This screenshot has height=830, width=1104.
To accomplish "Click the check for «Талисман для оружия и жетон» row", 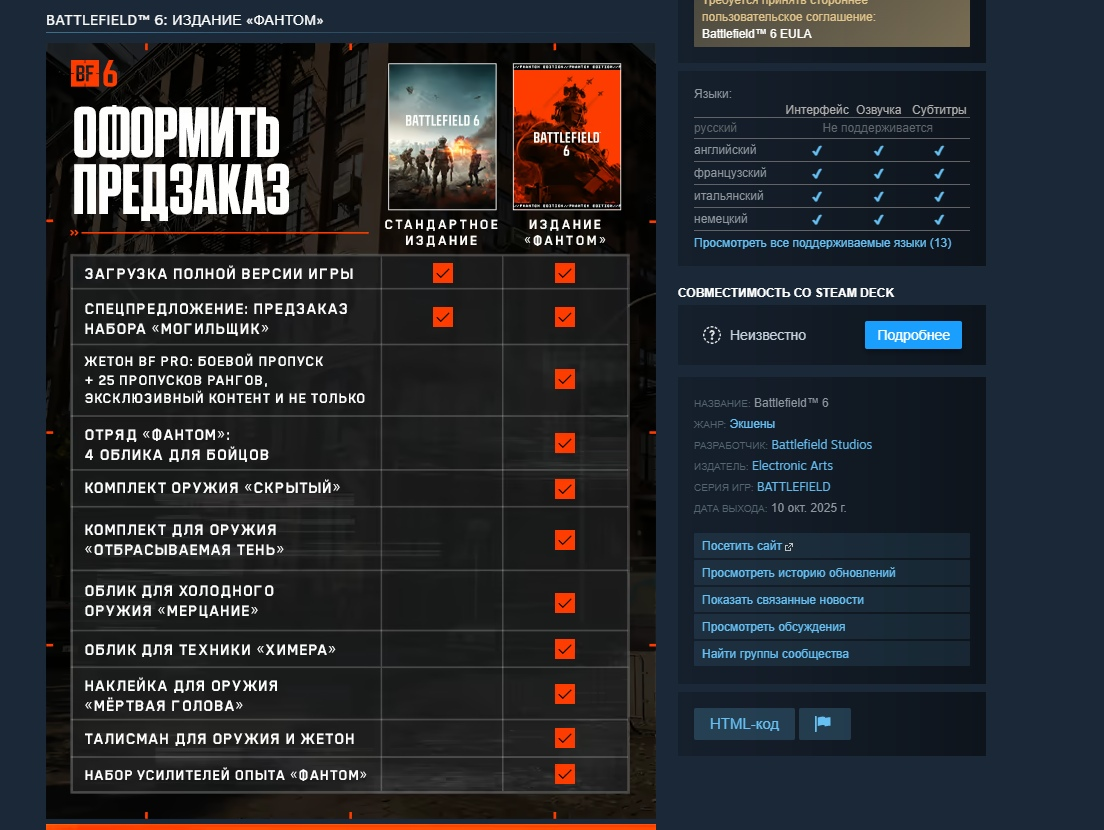I will [565, 738].
